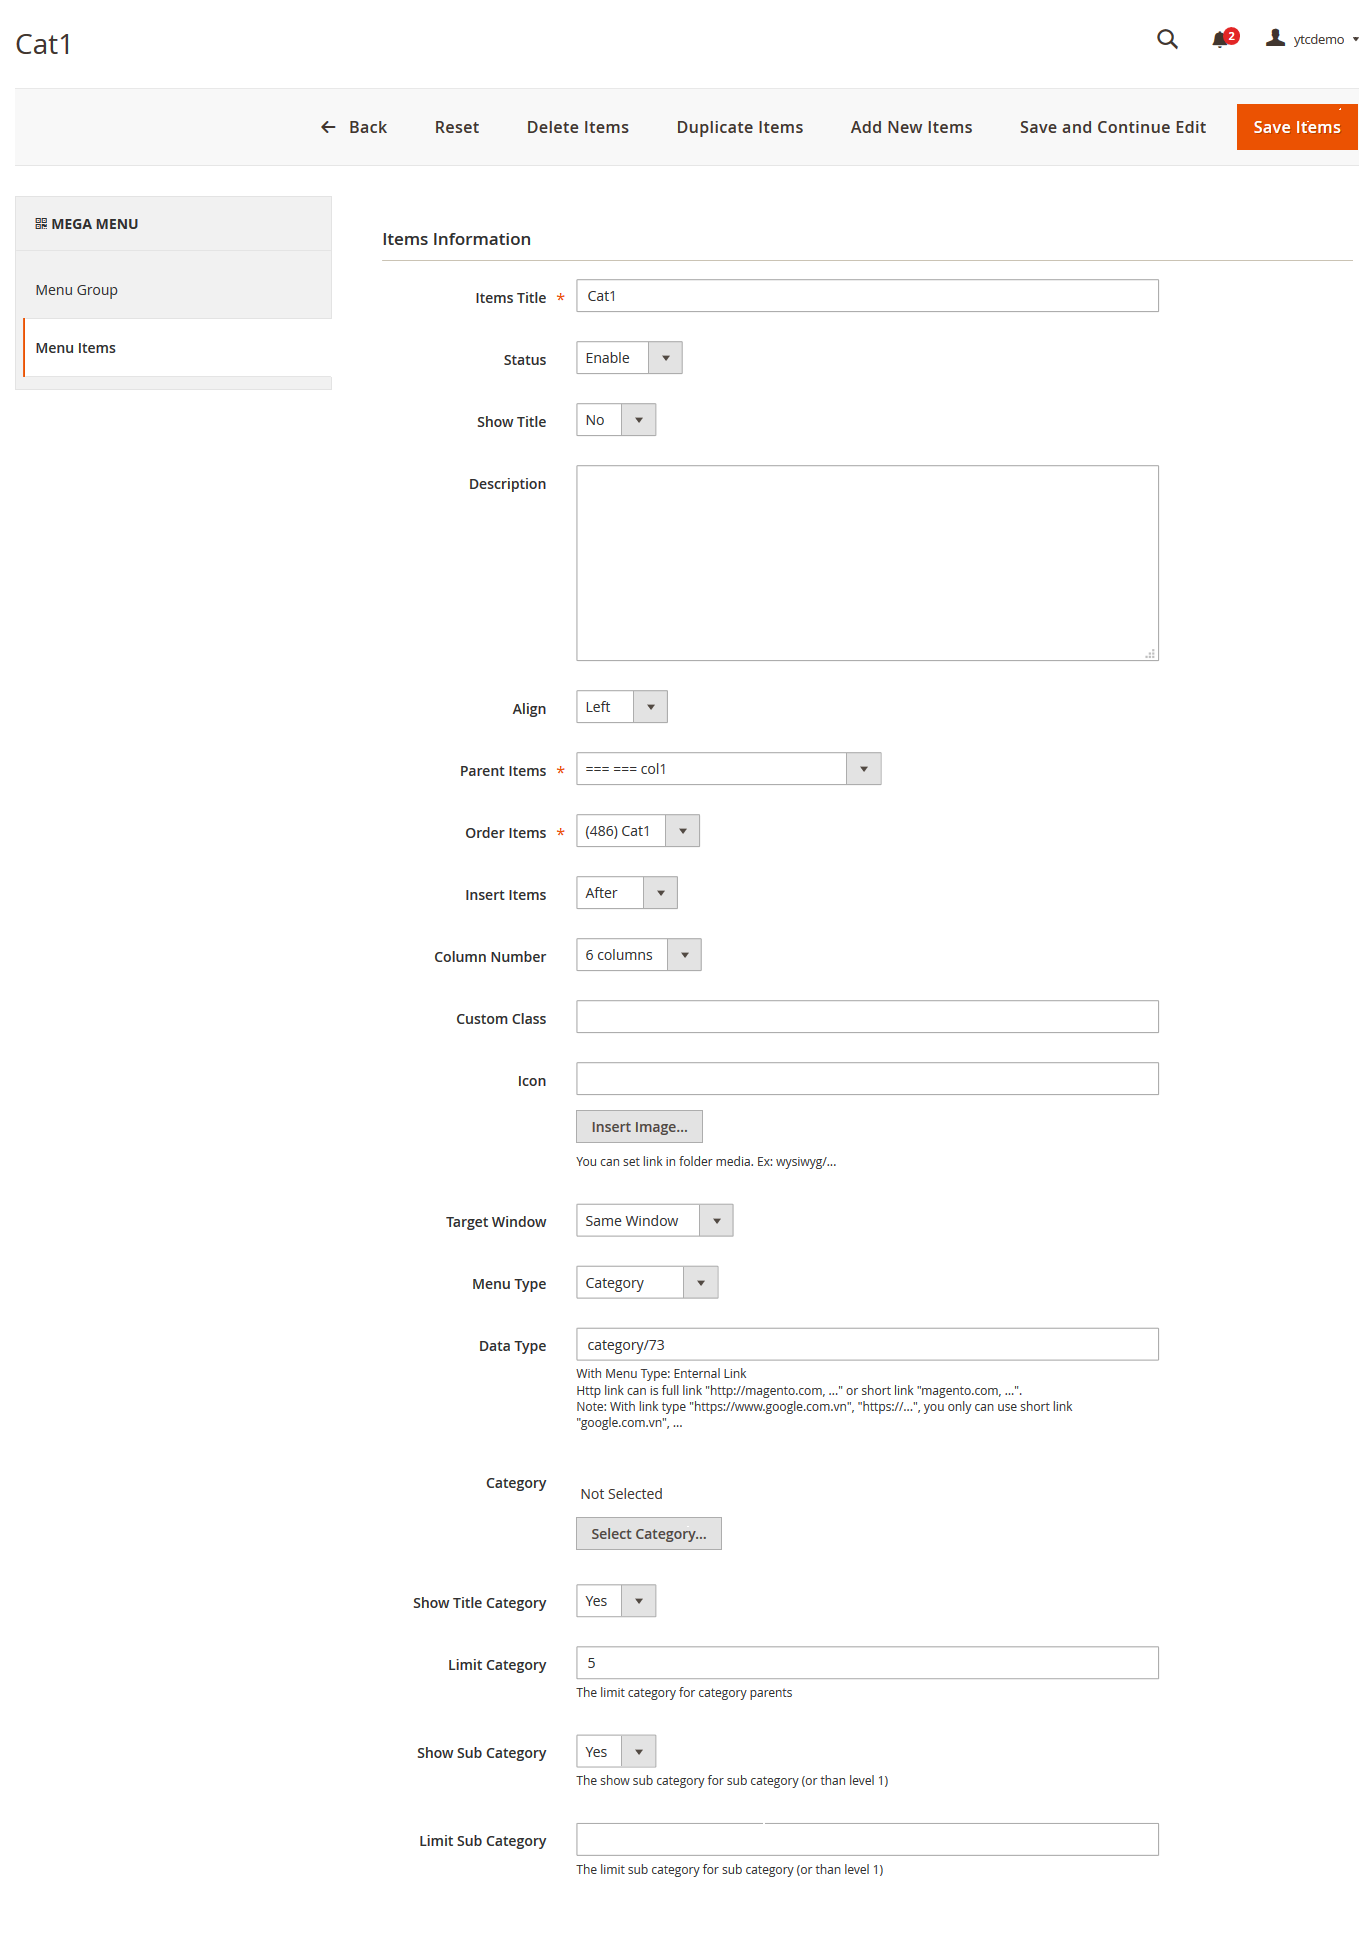Click the Cat1 page title
1359x1955 pixels.
coord(43,44)
